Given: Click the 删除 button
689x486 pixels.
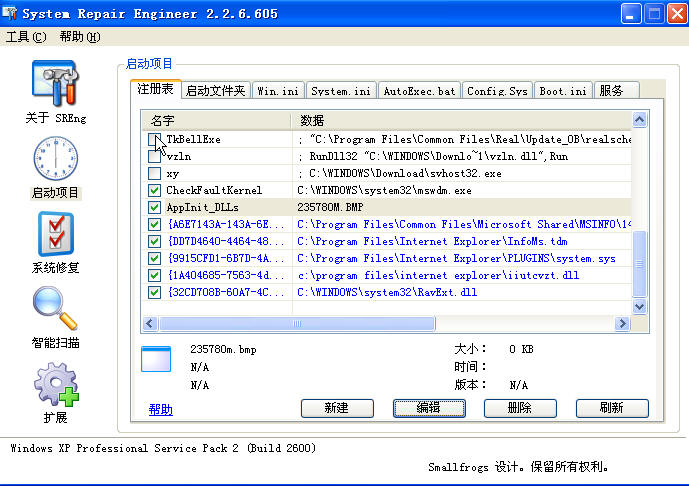Looking at the screenshot, I should pyautogui.click(x=520, y=408).
